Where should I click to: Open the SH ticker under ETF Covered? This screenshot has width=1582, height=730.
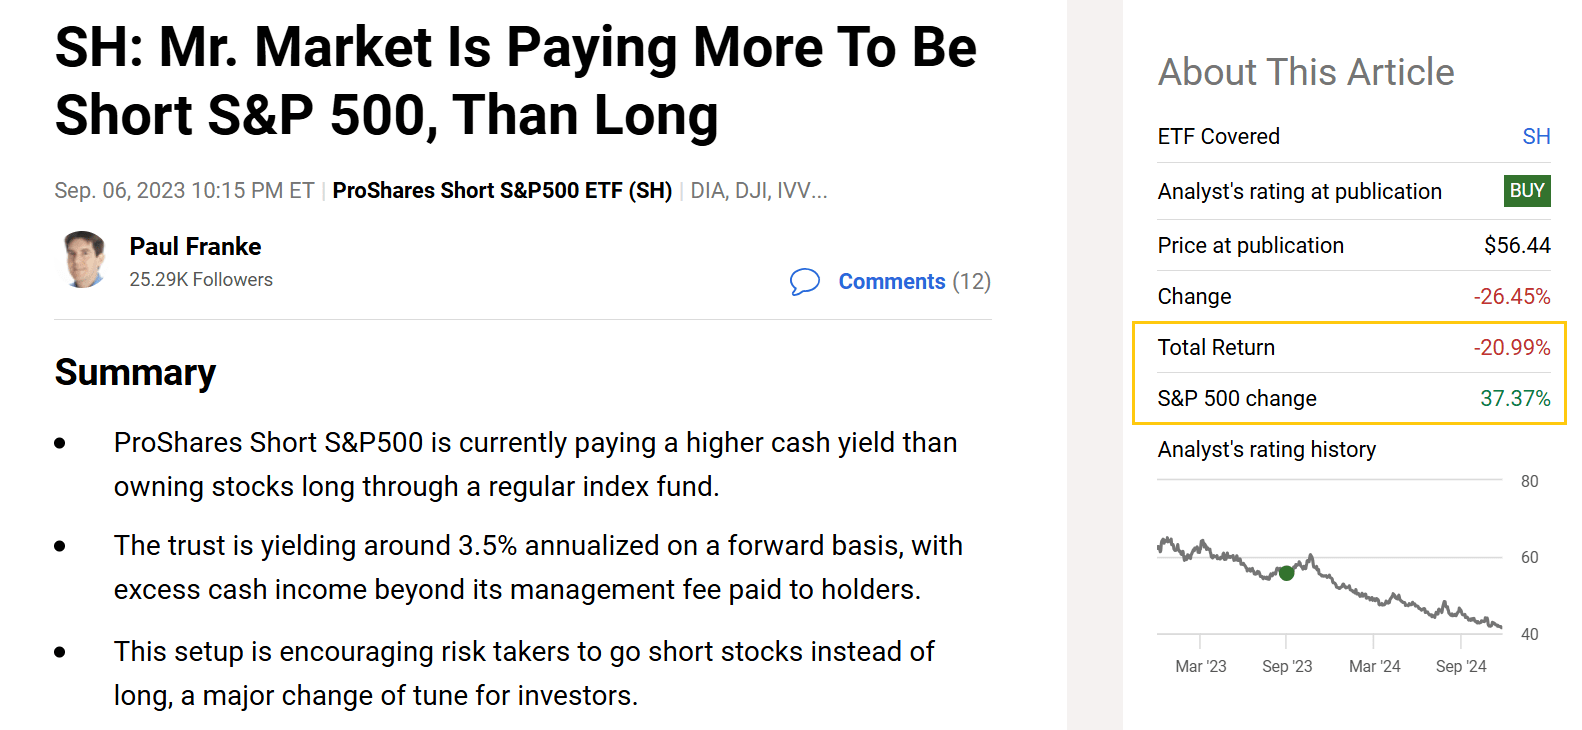point(1537,136)
